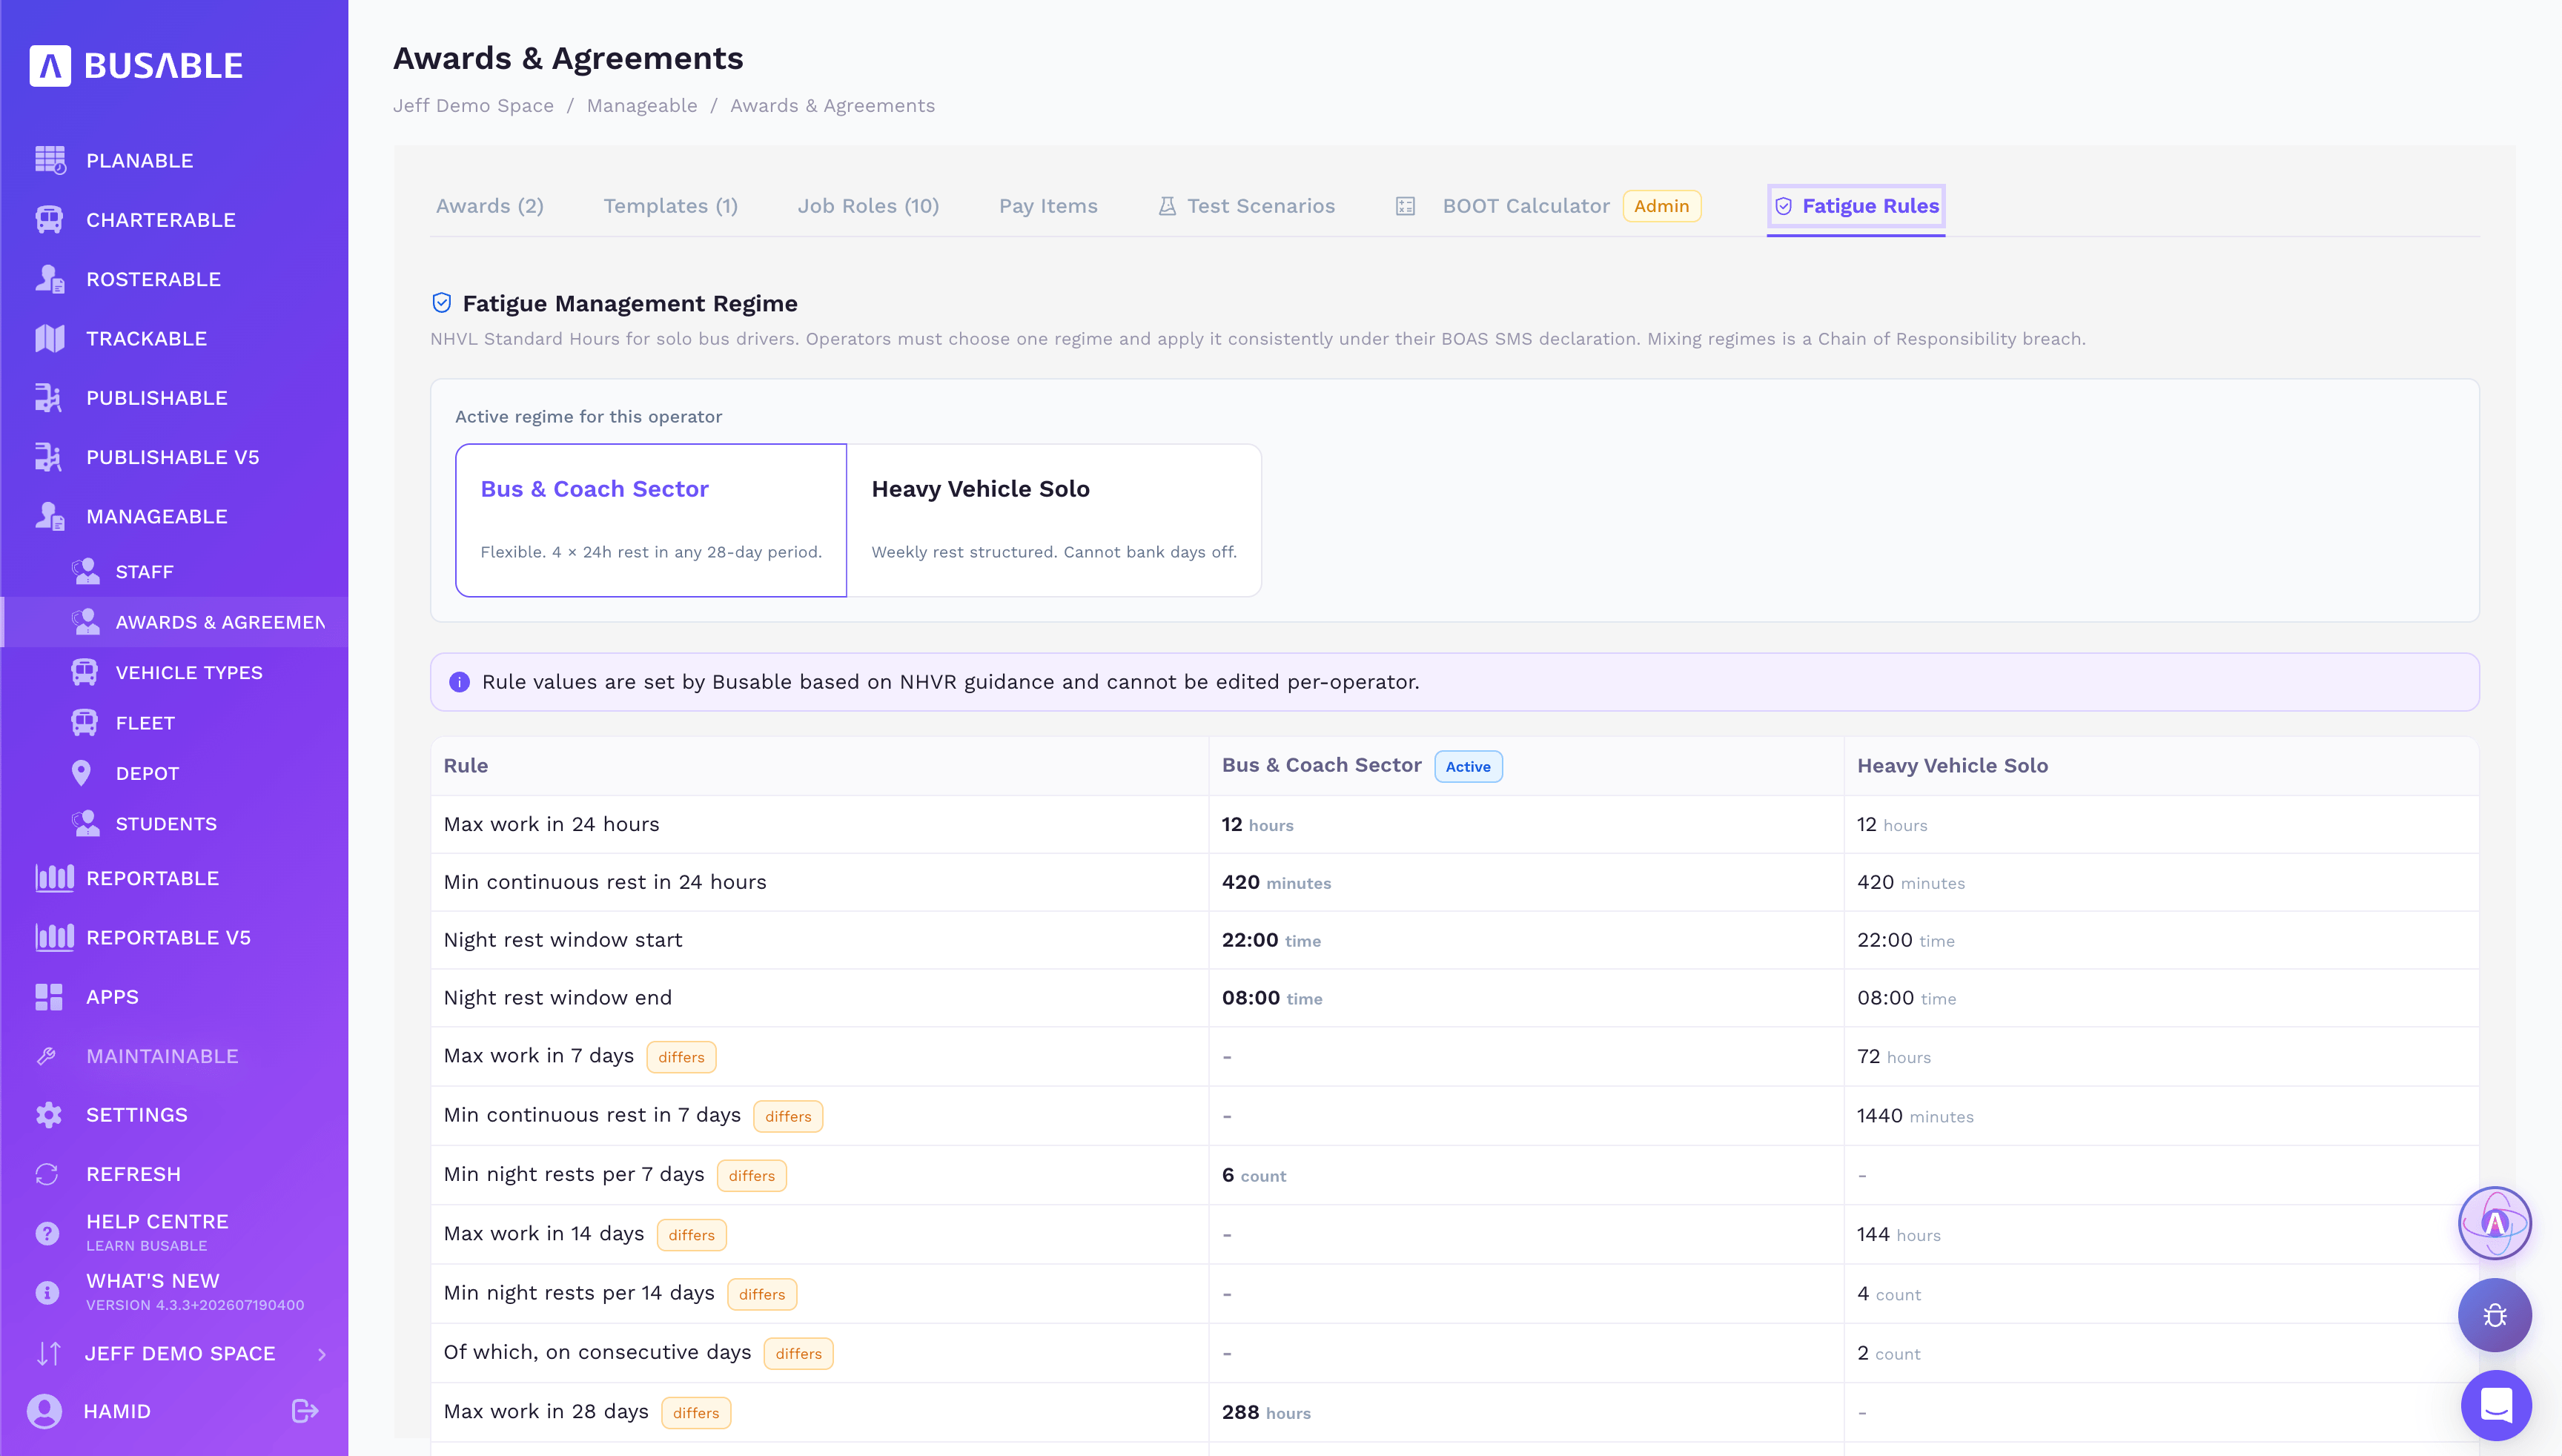Open the Trackable map icon
The width and height of the screenshot is (2562, 1456).
49,338
